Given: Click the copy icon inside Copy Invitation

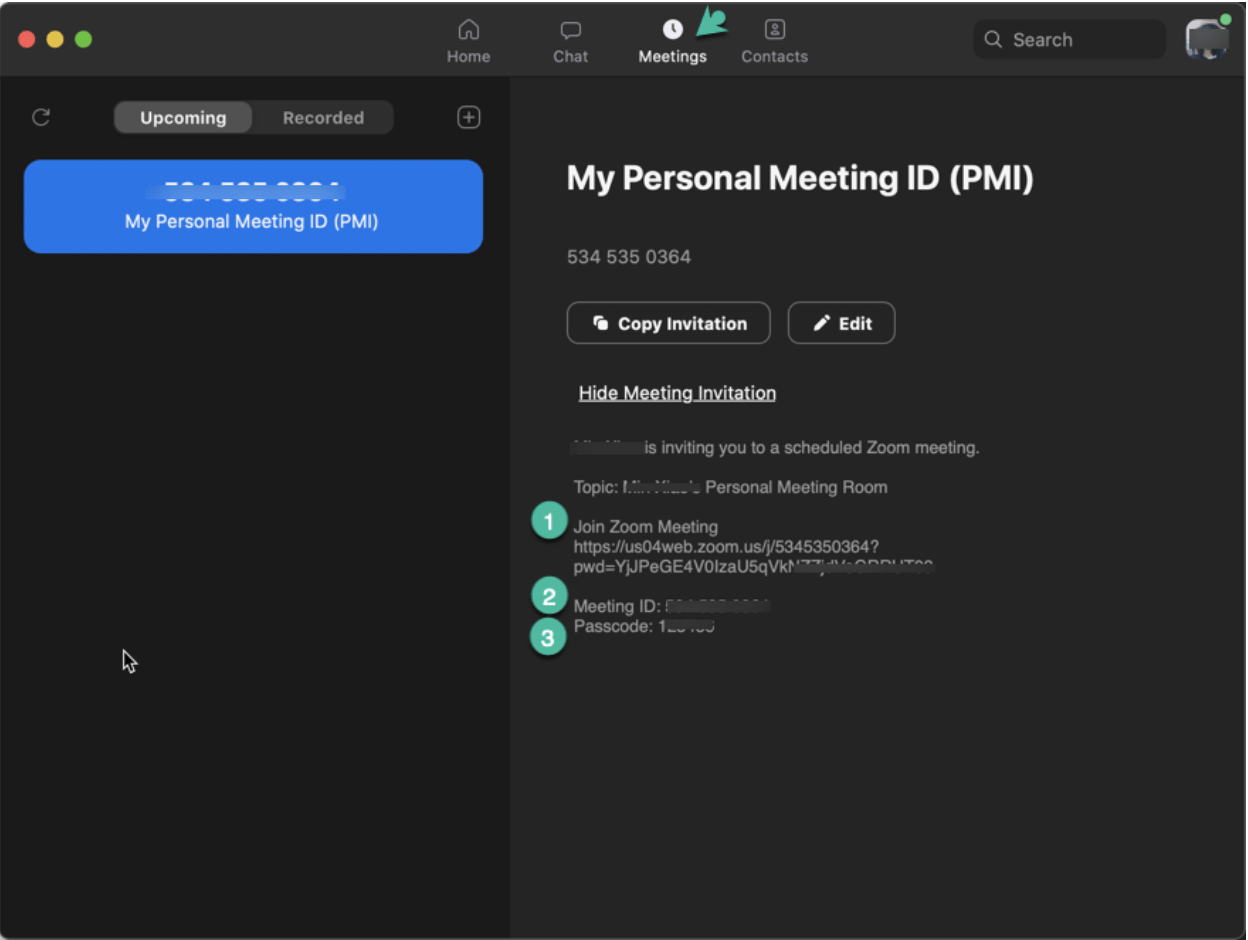Looking at the screenshot, I should pyautogui.click(x=600, y=322).
